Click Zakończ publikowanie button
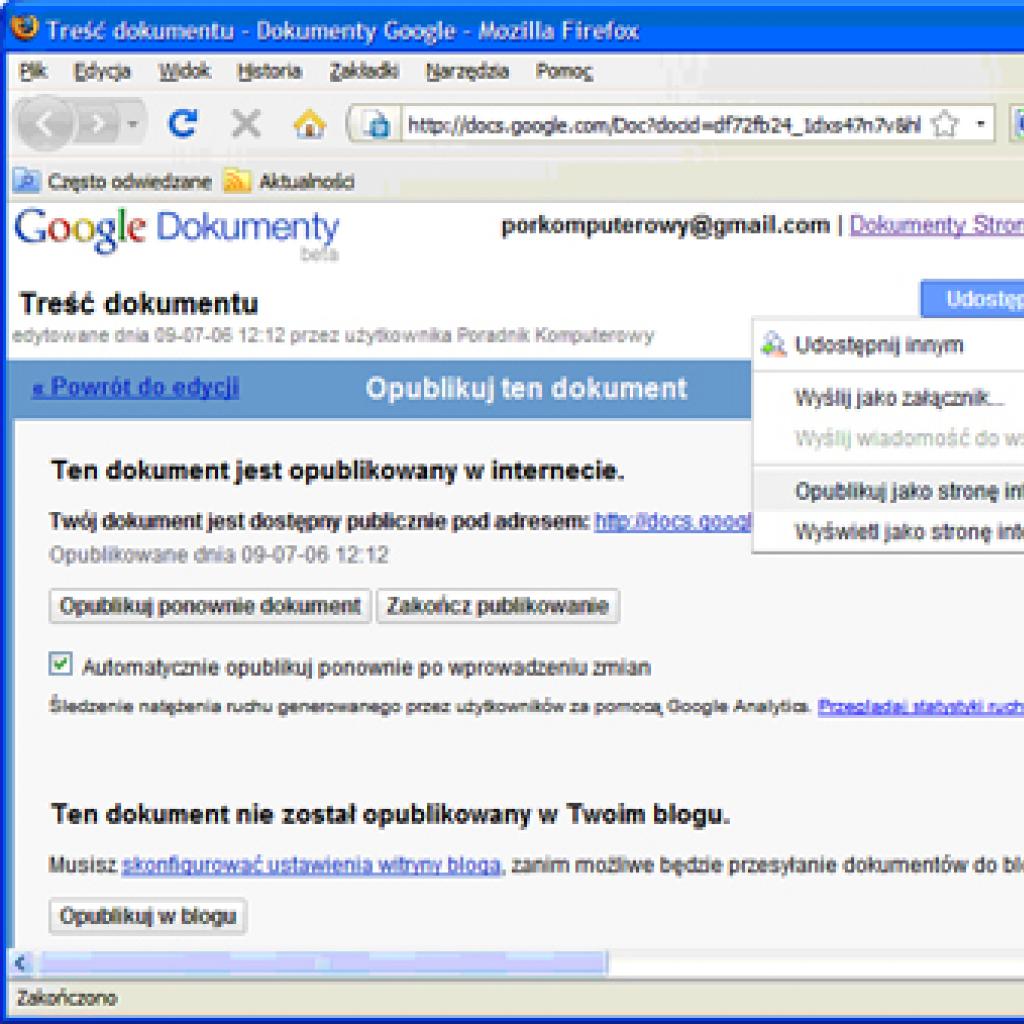This screenshot has height=1024, width=1024. (x=498, y=606)
